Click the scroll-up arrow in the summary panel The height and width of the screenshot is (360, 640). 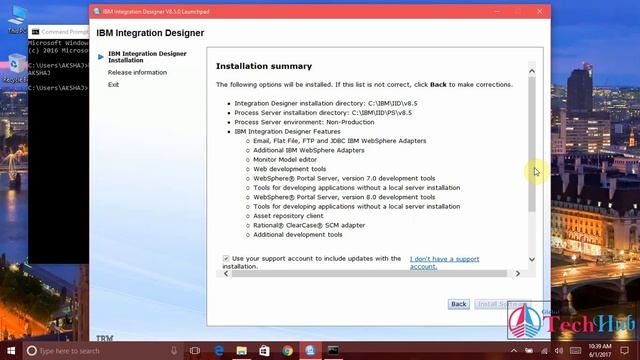(531, 71)
